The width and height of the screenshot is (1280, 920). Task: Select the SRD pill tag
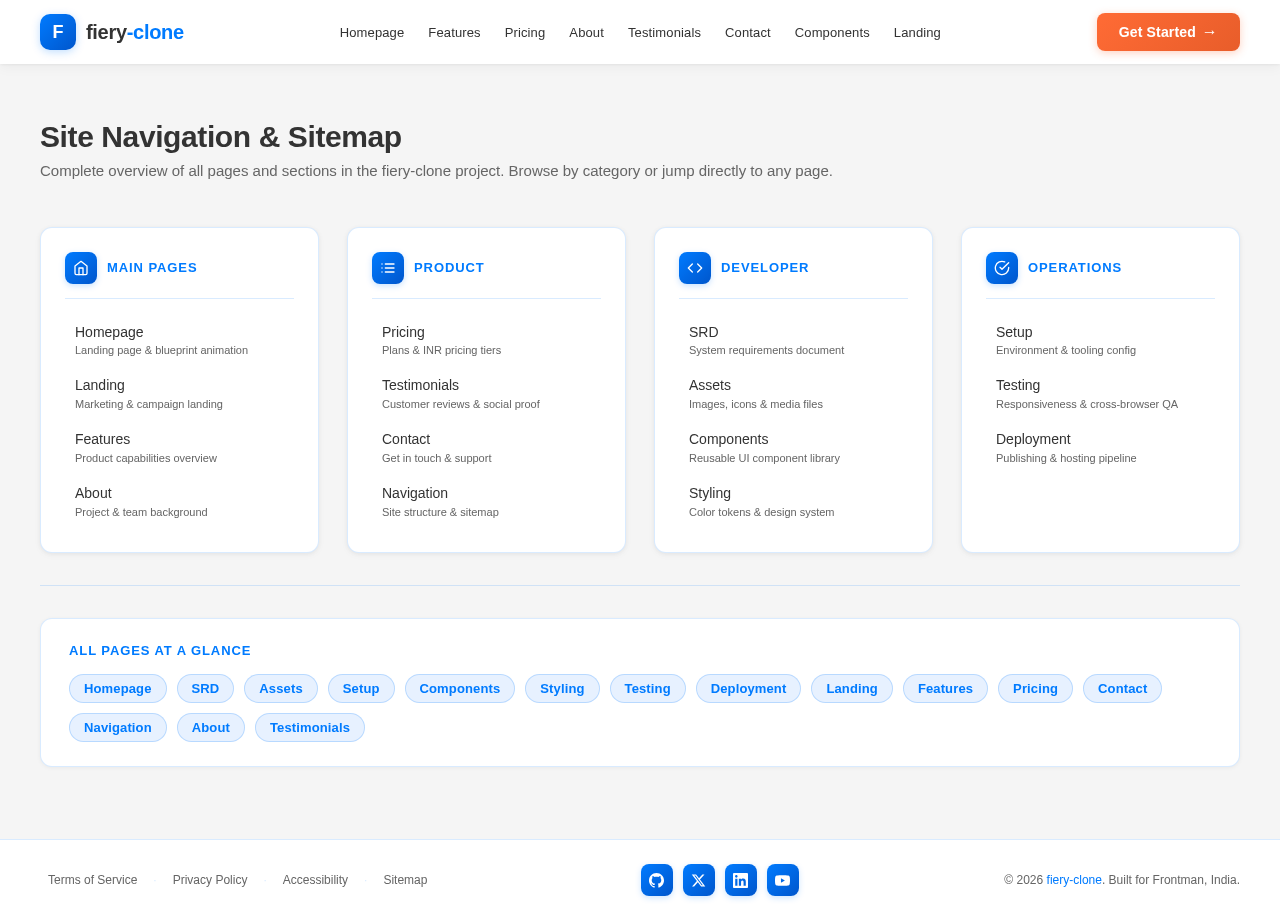[x=205, y=689]
